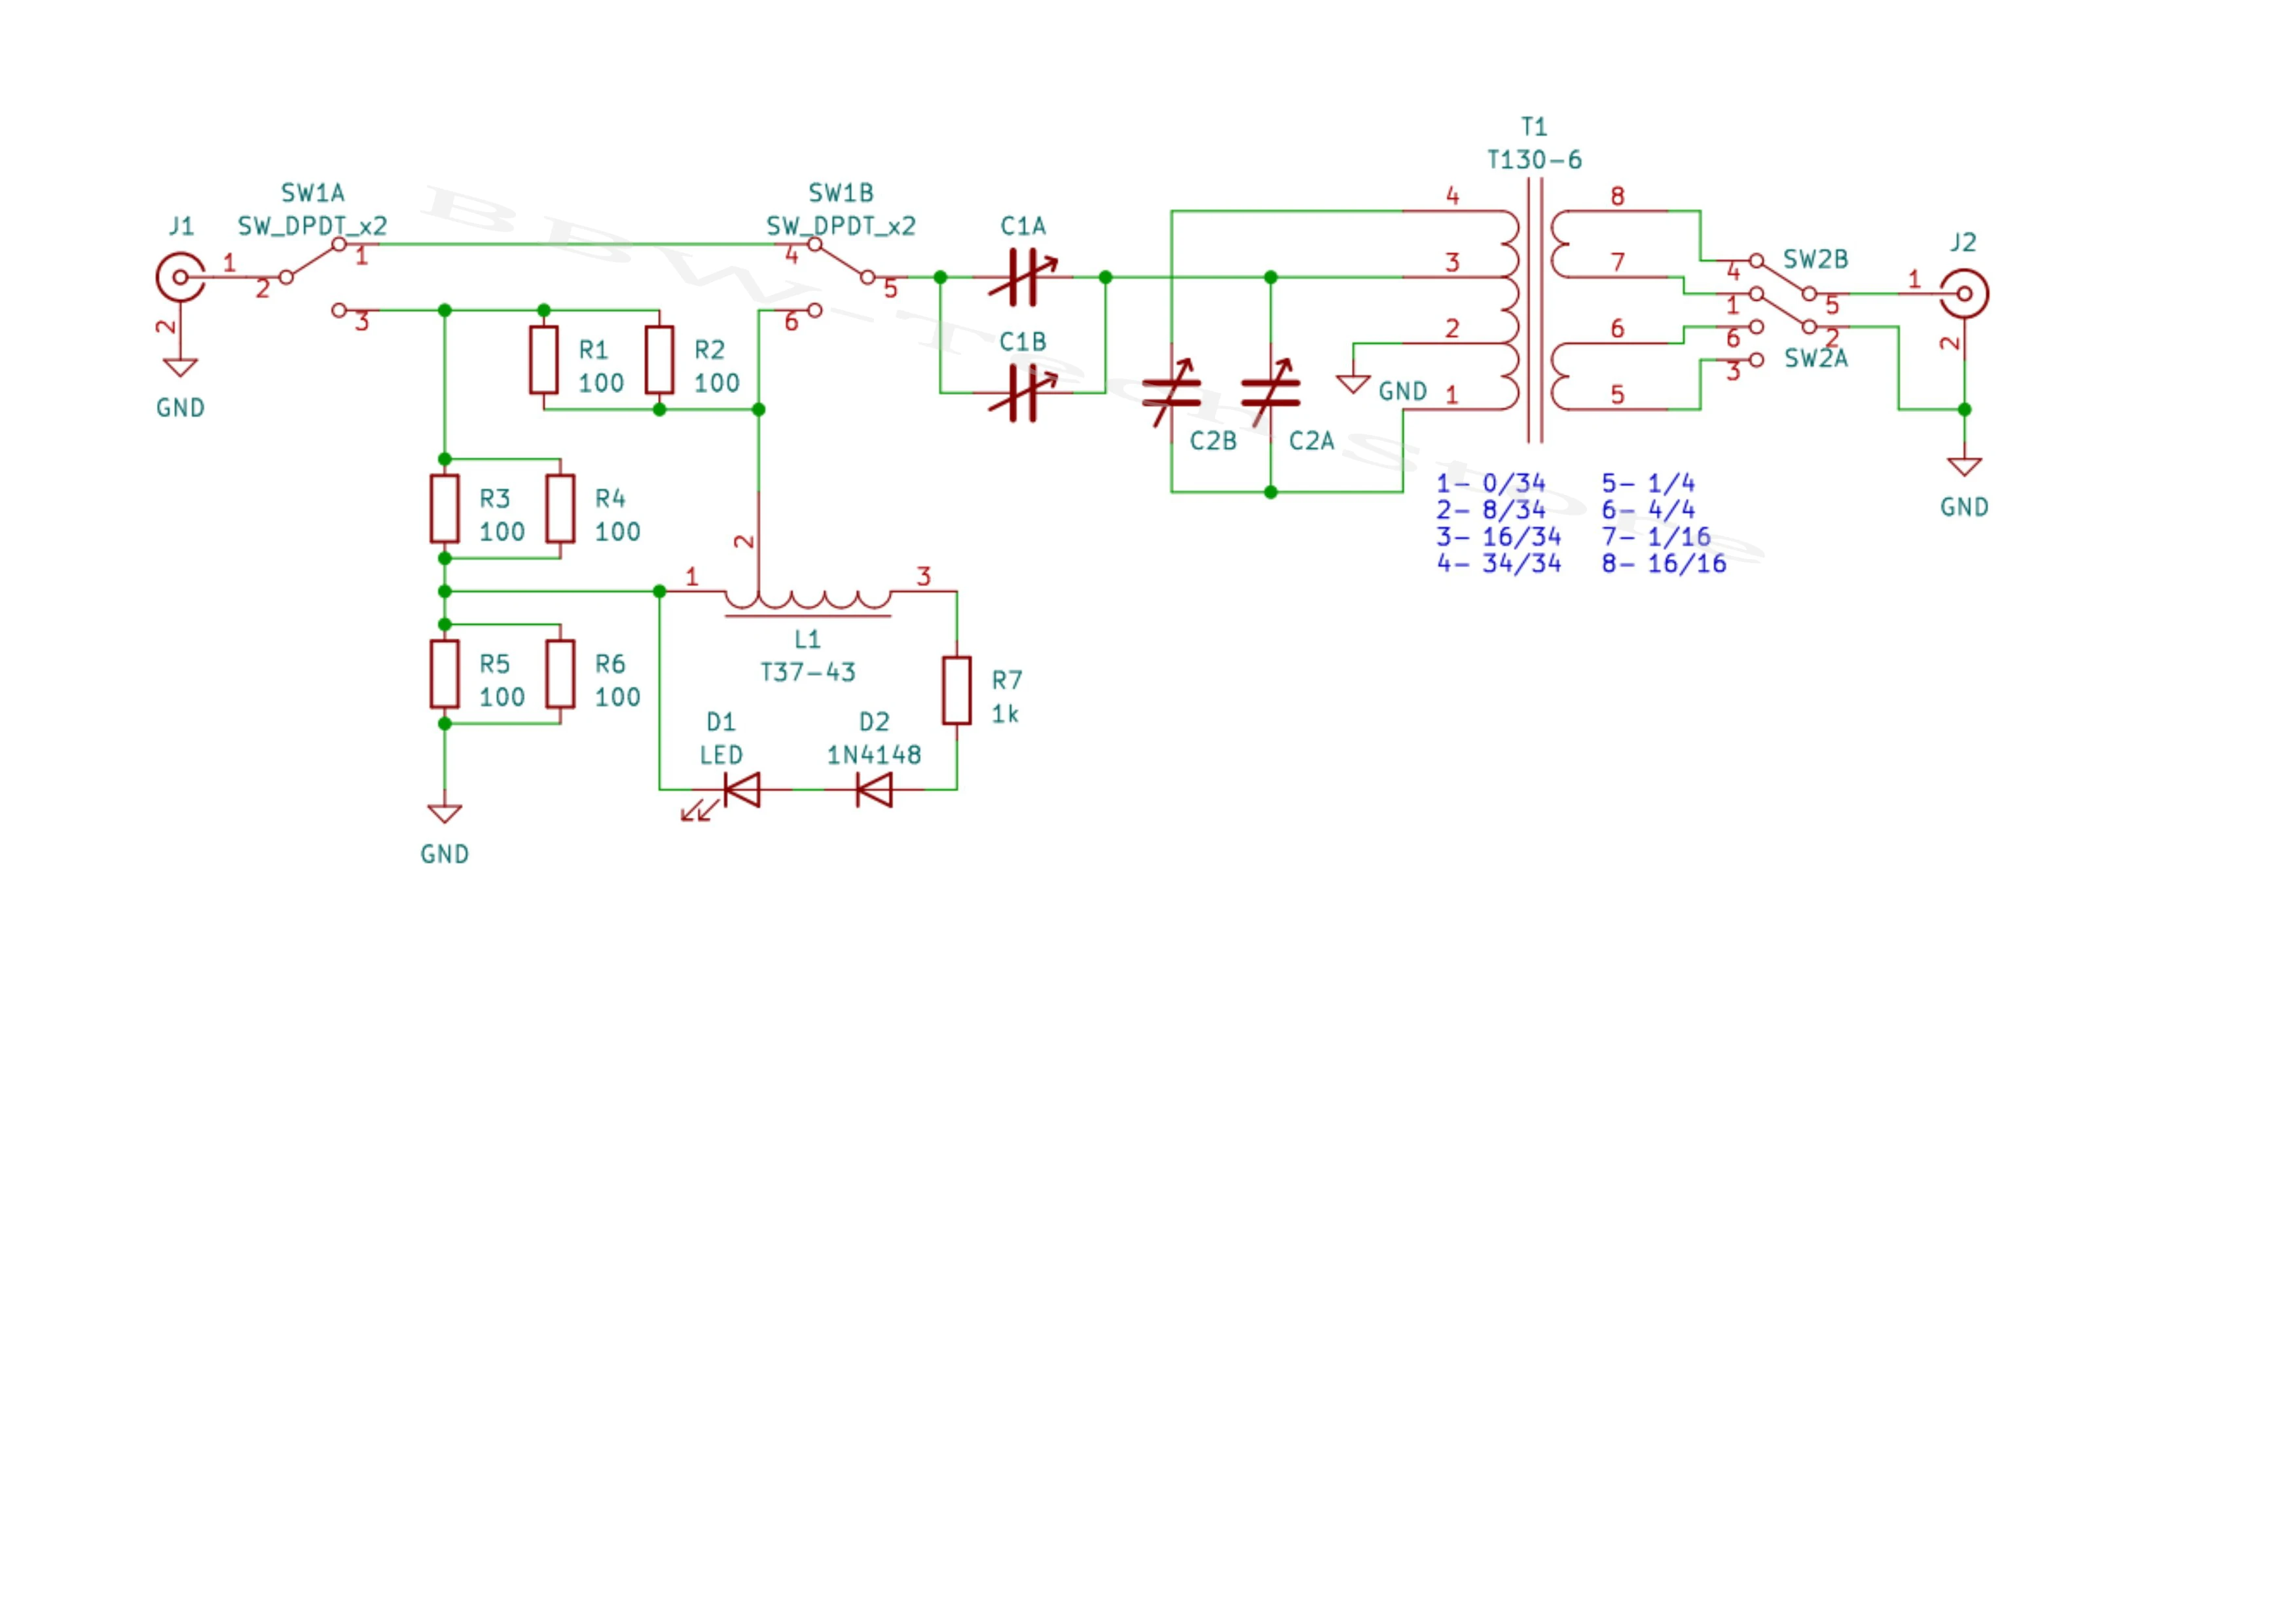The height and width of the screenshot is (1624, 2296).
Task: Select resistor R6 rectangle
Action: [560, 674]
